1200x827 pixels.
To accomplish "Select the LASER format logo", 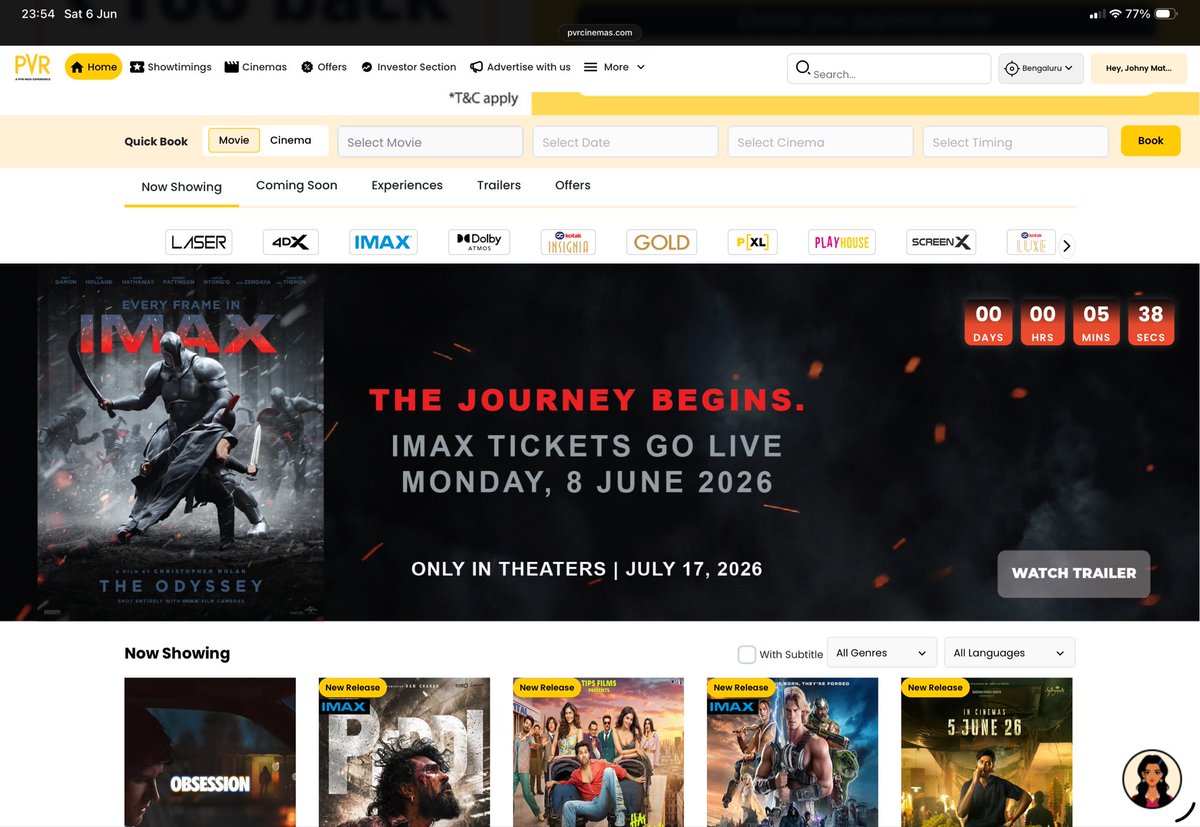I will click(199, 242).
